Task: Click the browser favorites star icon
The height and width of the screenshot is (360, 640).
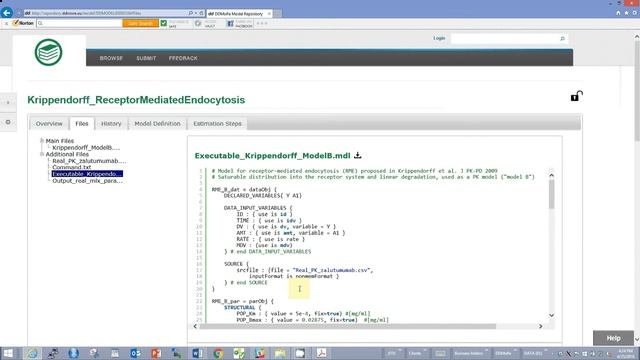Action: click(x=626, y=13)
